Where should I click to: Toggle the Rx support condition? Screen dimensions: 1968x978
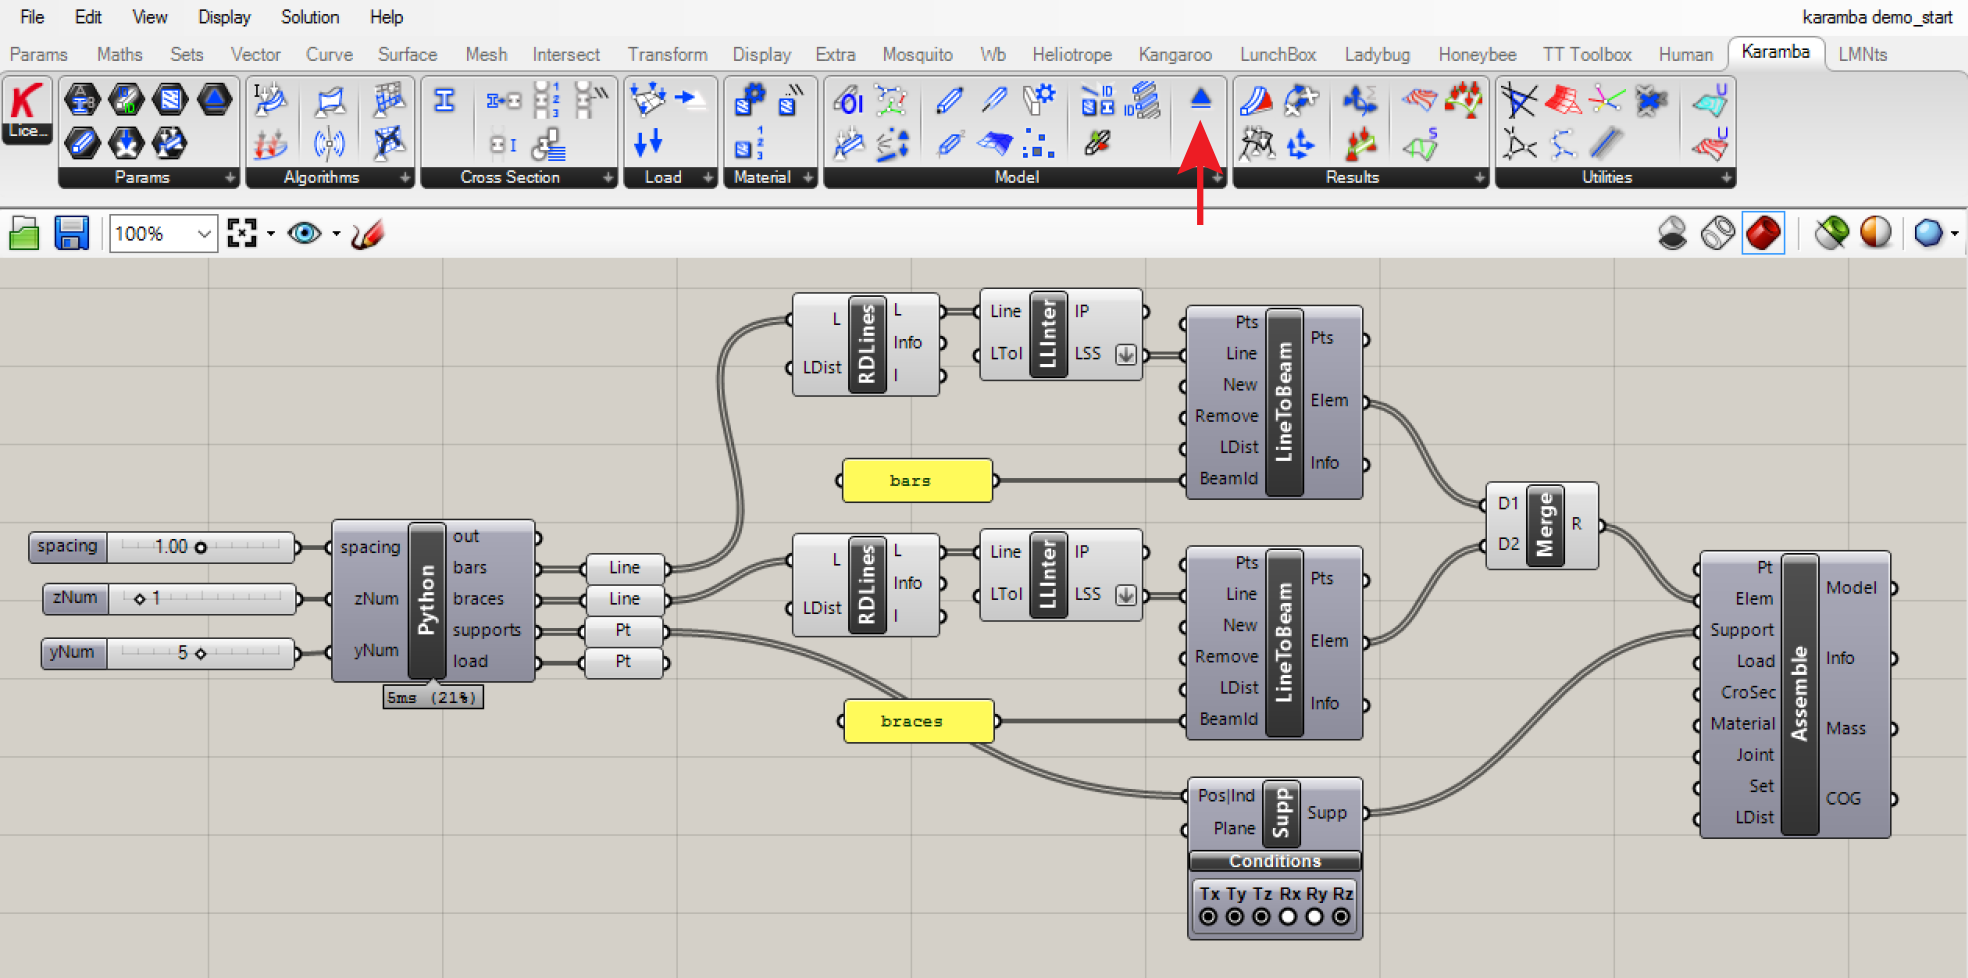pos(1288,916)
